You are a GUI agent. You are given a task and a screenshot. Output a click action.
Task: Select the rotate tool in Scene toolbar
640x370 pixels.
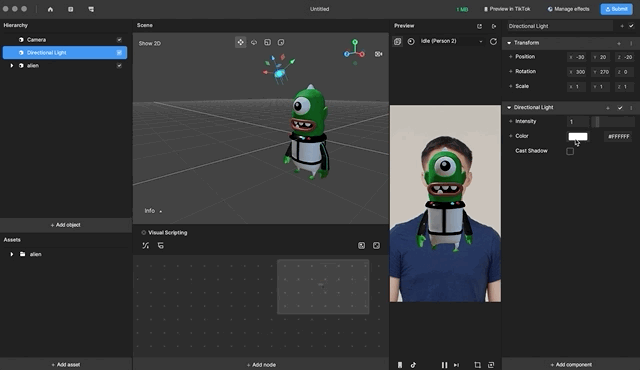[254, 42]
